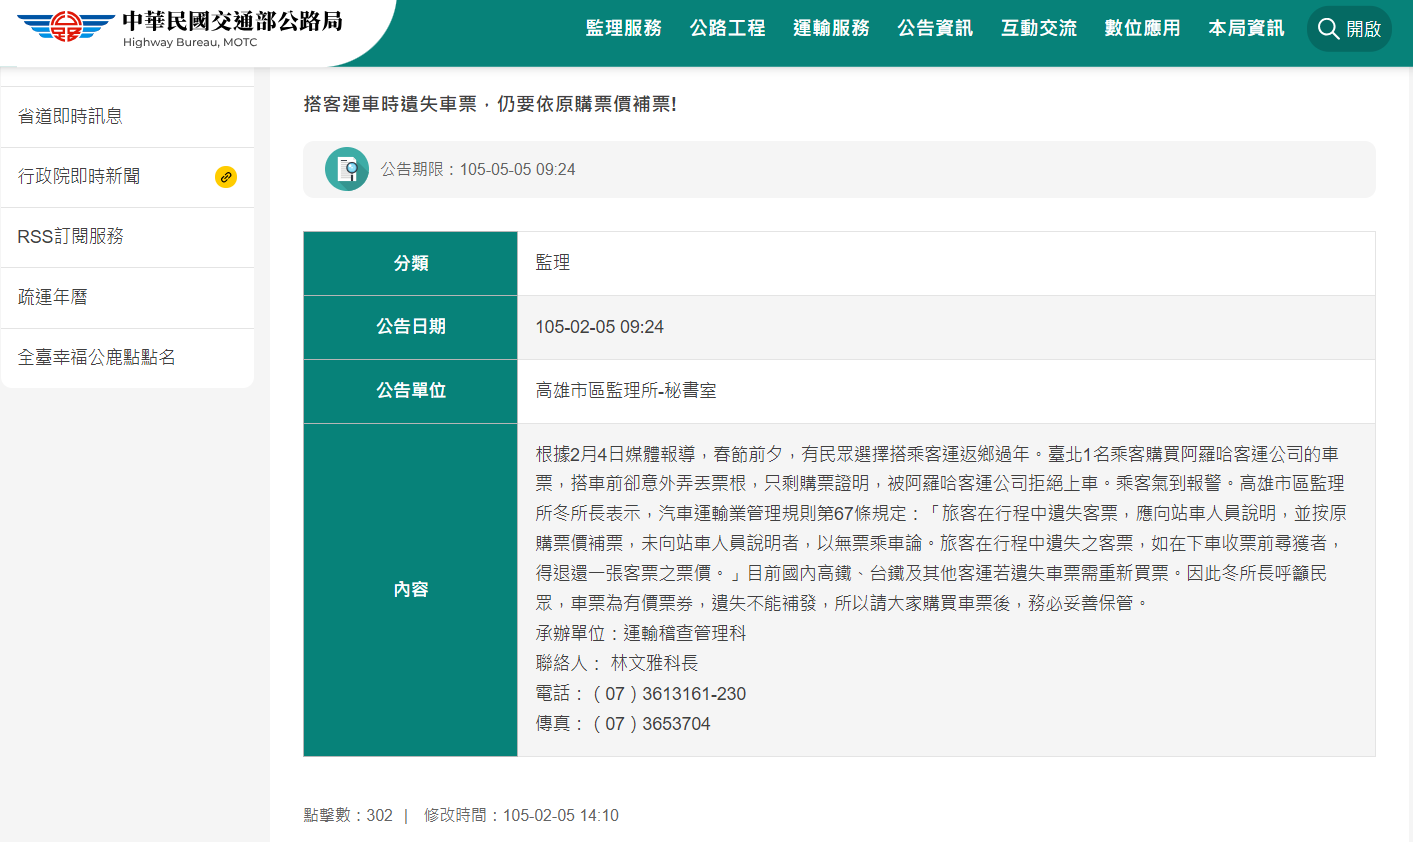Visit 全臺幸福公鹿點點名 sidebar link
Image resolution: width=1413 pixels, height=842 pixels.
pos(127,358)
